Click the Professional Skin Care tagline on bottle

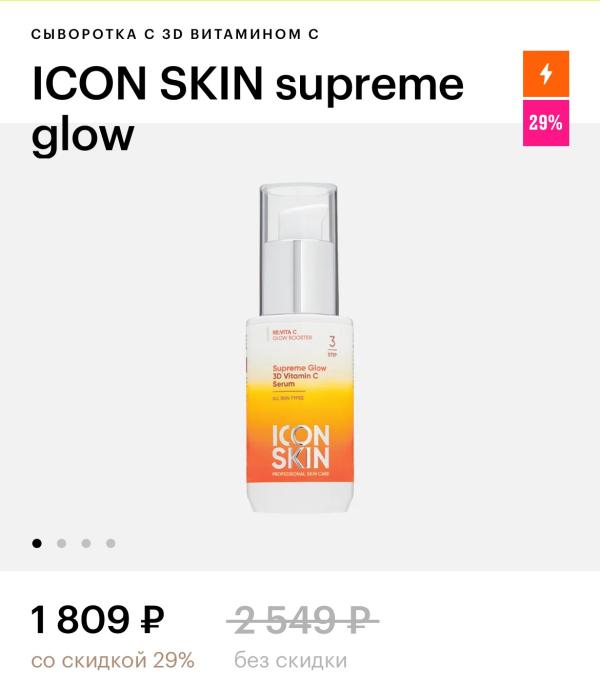(x=301, y=474)
